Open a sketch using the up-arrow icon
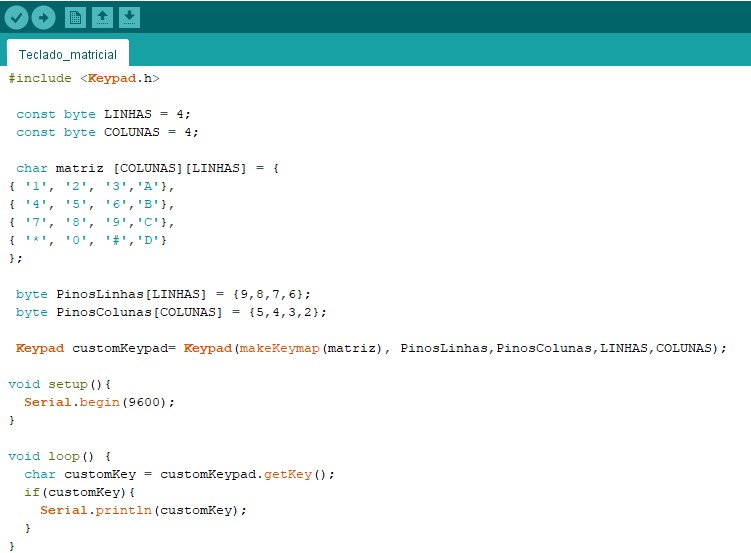The width and height of the screenshot is (751, 553). [102, 17]
